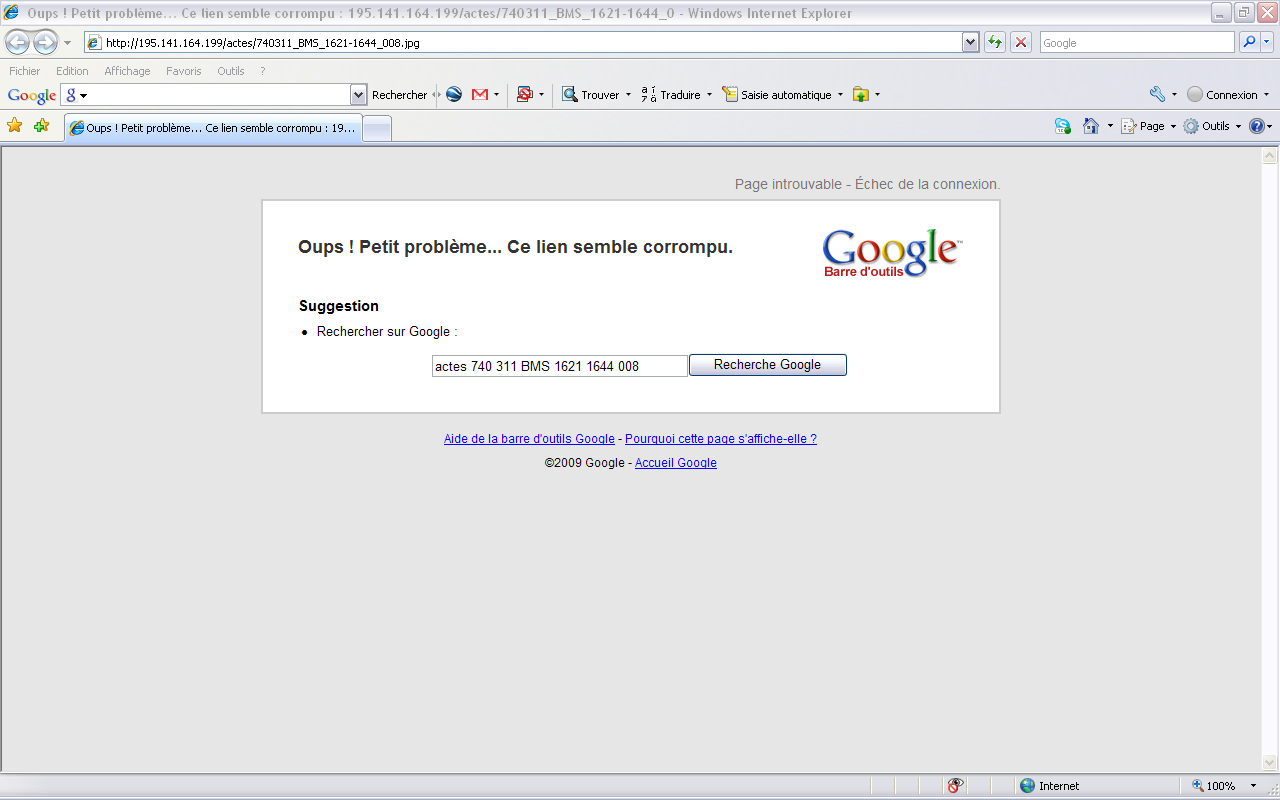Click the Traduire toolbar button
This screenshot has height=800, width=1280.
[671, 95]
